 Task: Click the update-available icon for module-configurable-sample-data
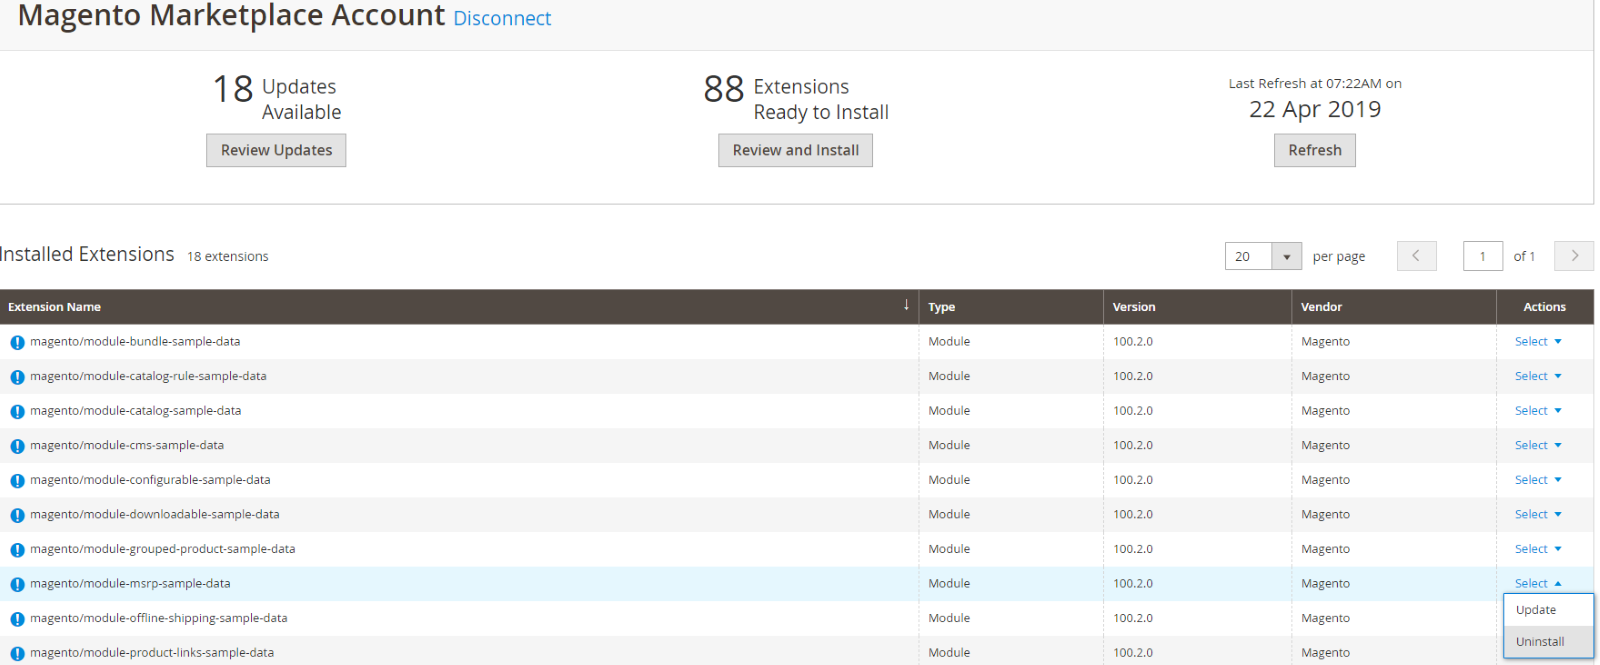(x=17, y=481)
